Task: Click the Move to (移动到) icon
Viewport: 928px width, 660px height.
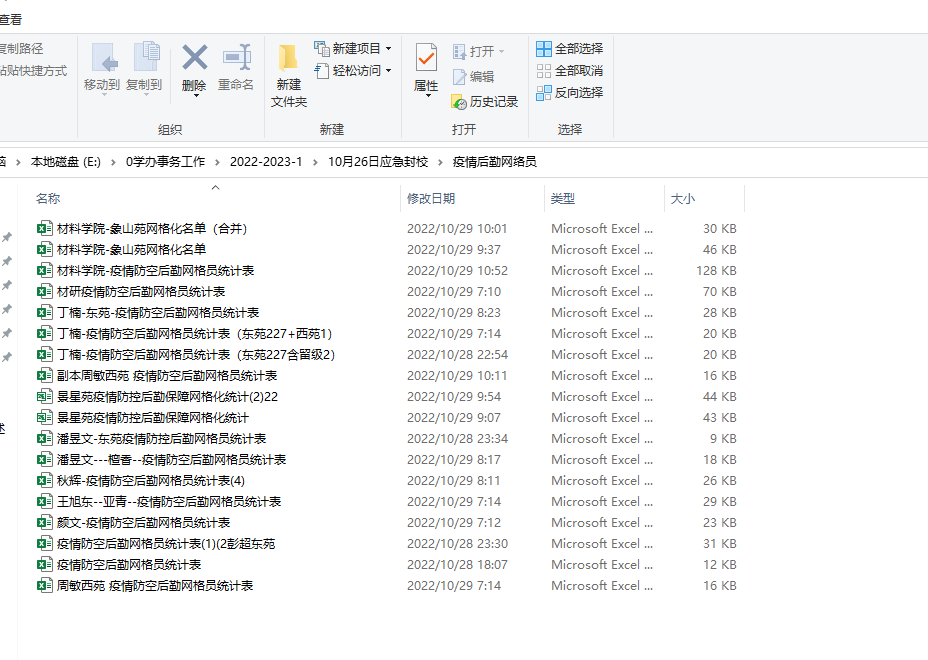Action: [102, 59]
